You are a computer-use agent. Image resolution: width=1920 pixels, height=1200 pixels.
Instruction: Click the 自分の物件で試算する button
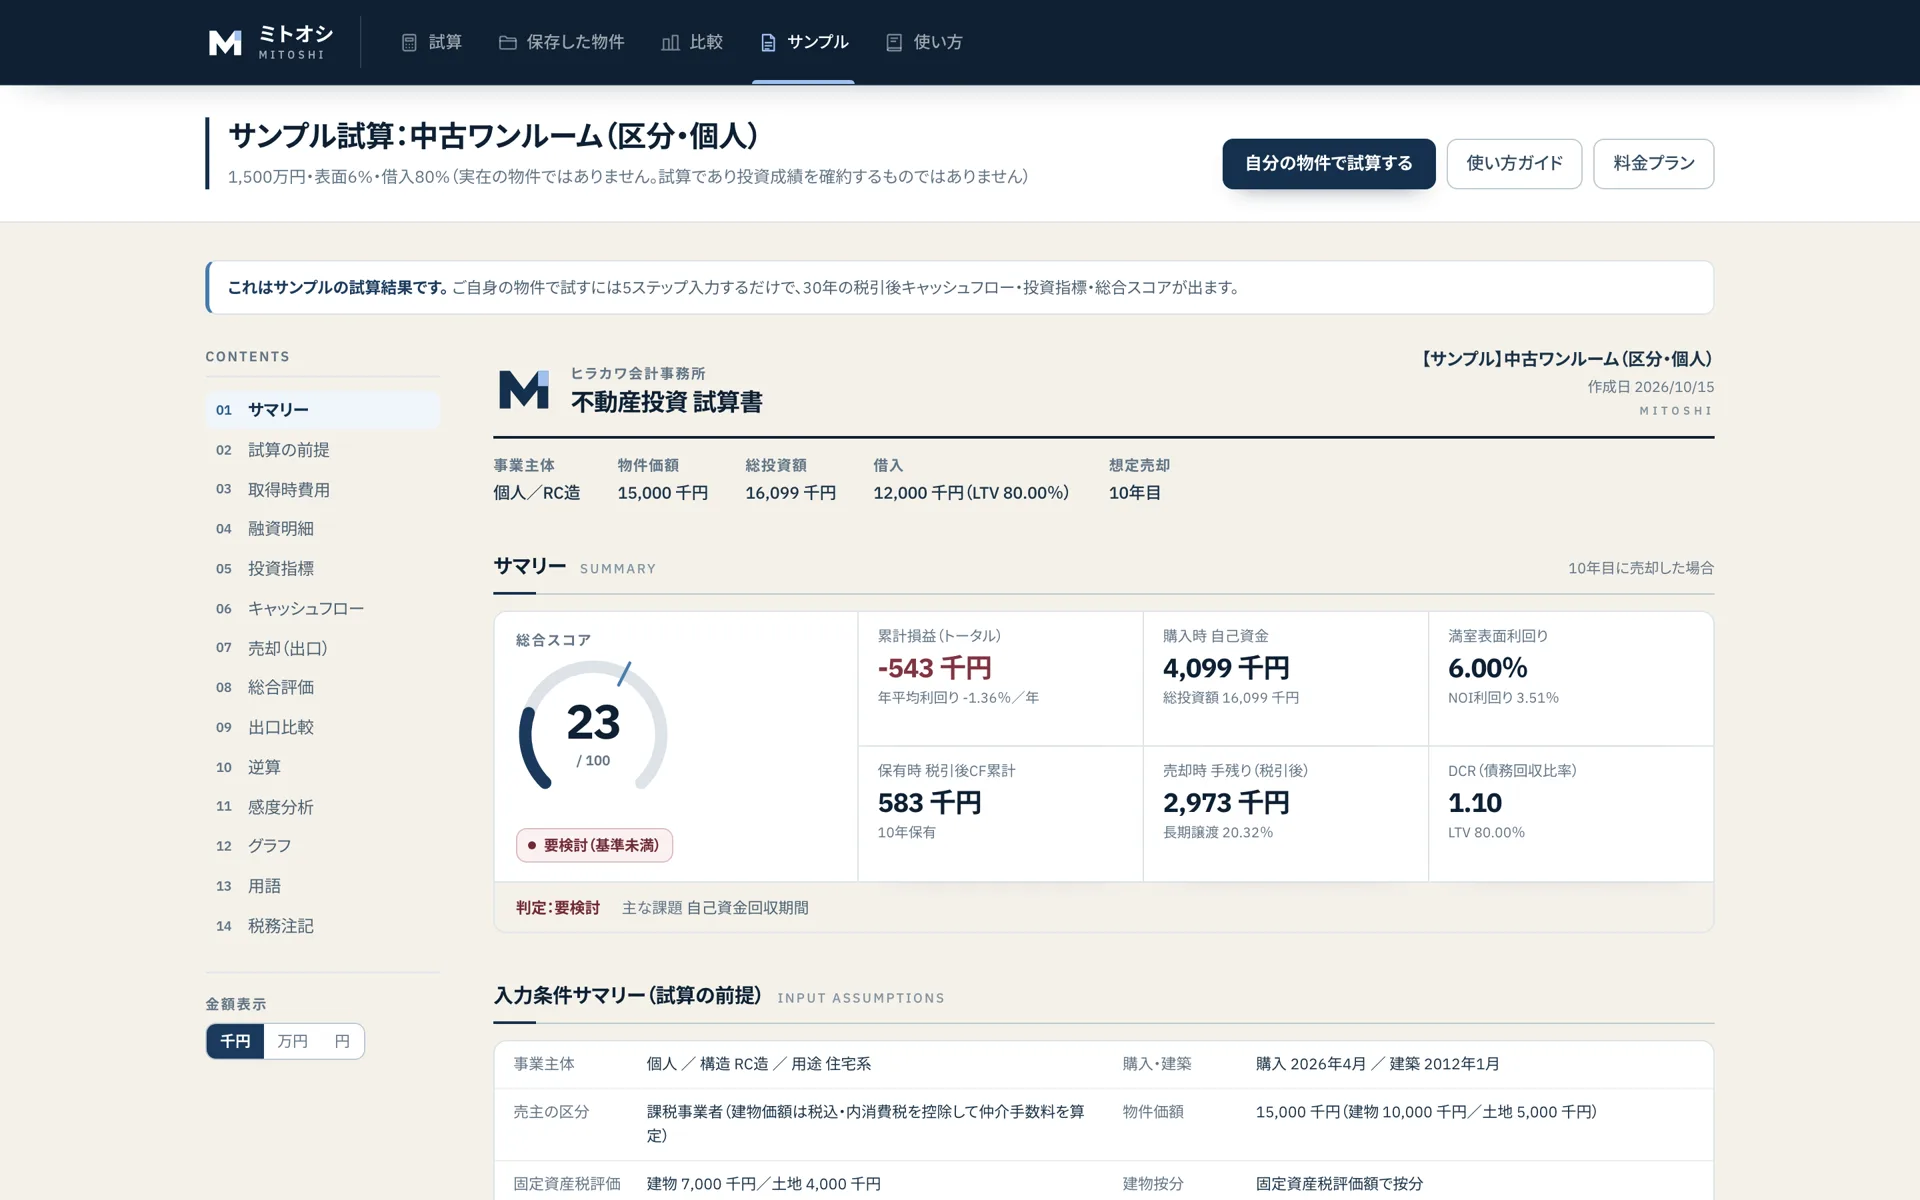coord(1328,163)
